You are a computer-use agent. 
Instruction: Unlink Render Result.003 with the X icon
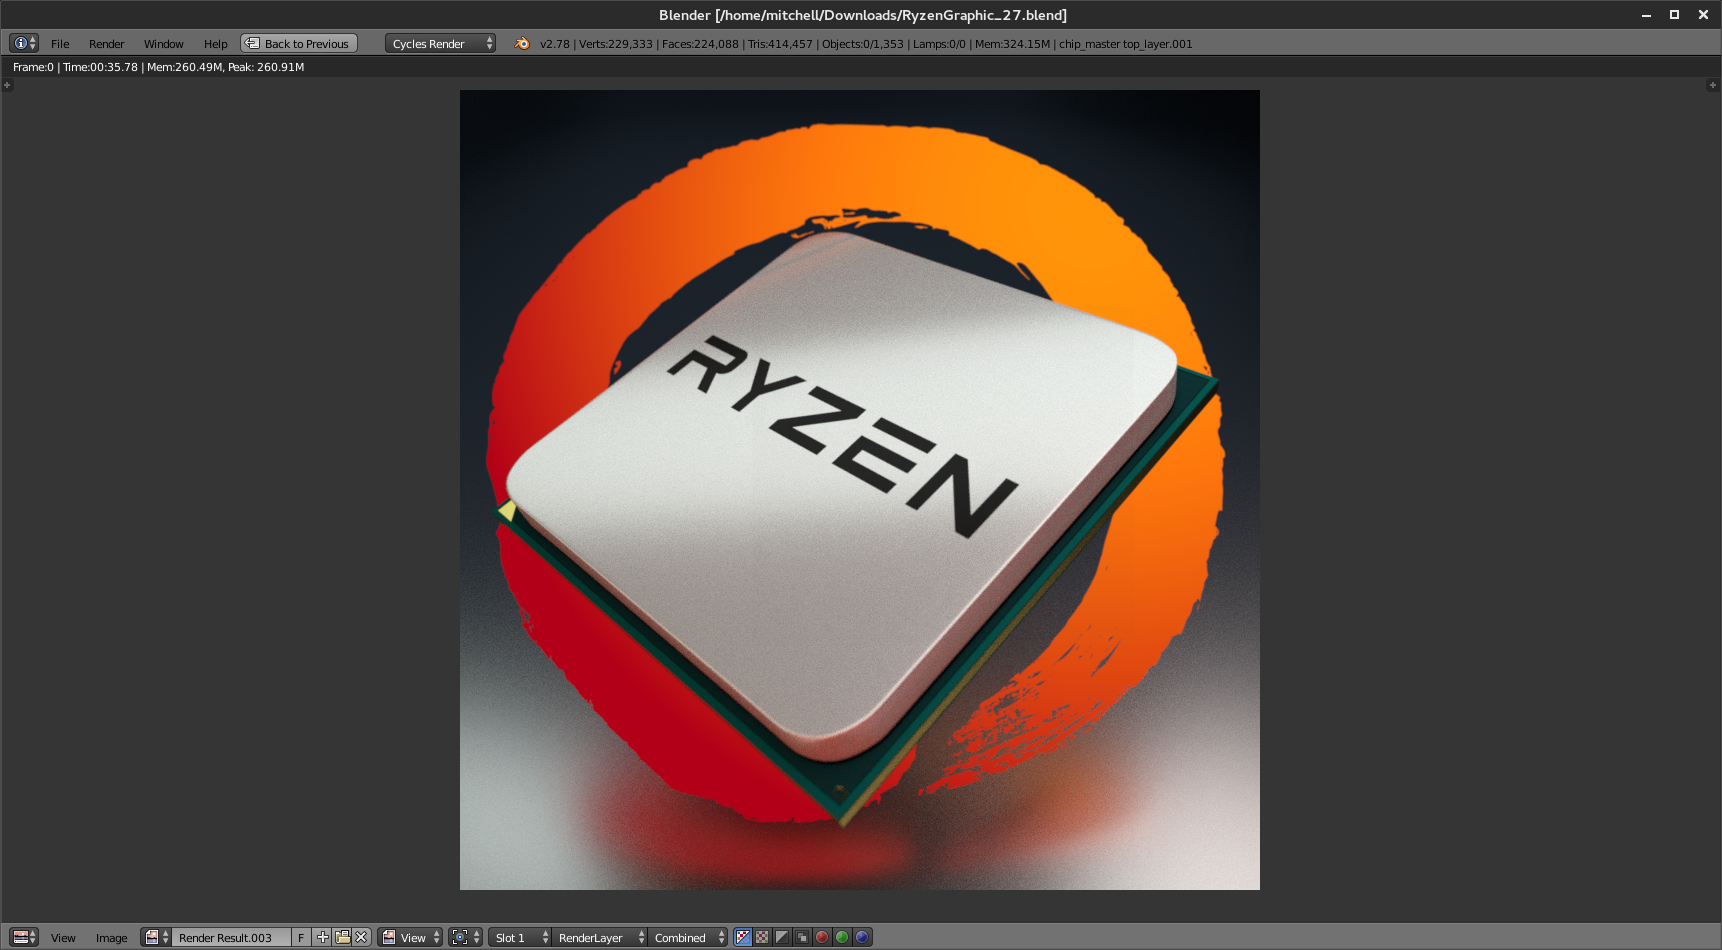click(x=361, y=937)
